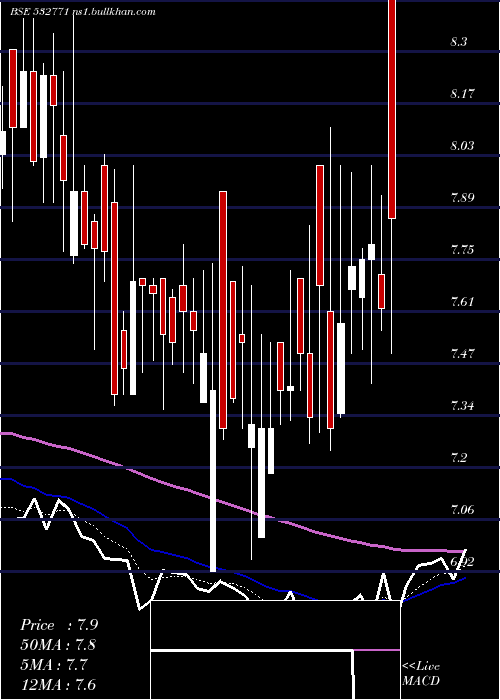Select the tall red candle at the chart's right edge
This screenshot has height=700, width=500.
tap(392, 109)
